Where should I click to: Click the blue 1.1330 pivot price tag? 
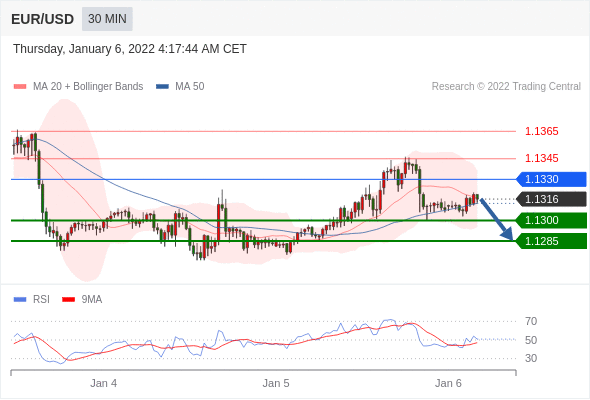click(x=551, y=179)
